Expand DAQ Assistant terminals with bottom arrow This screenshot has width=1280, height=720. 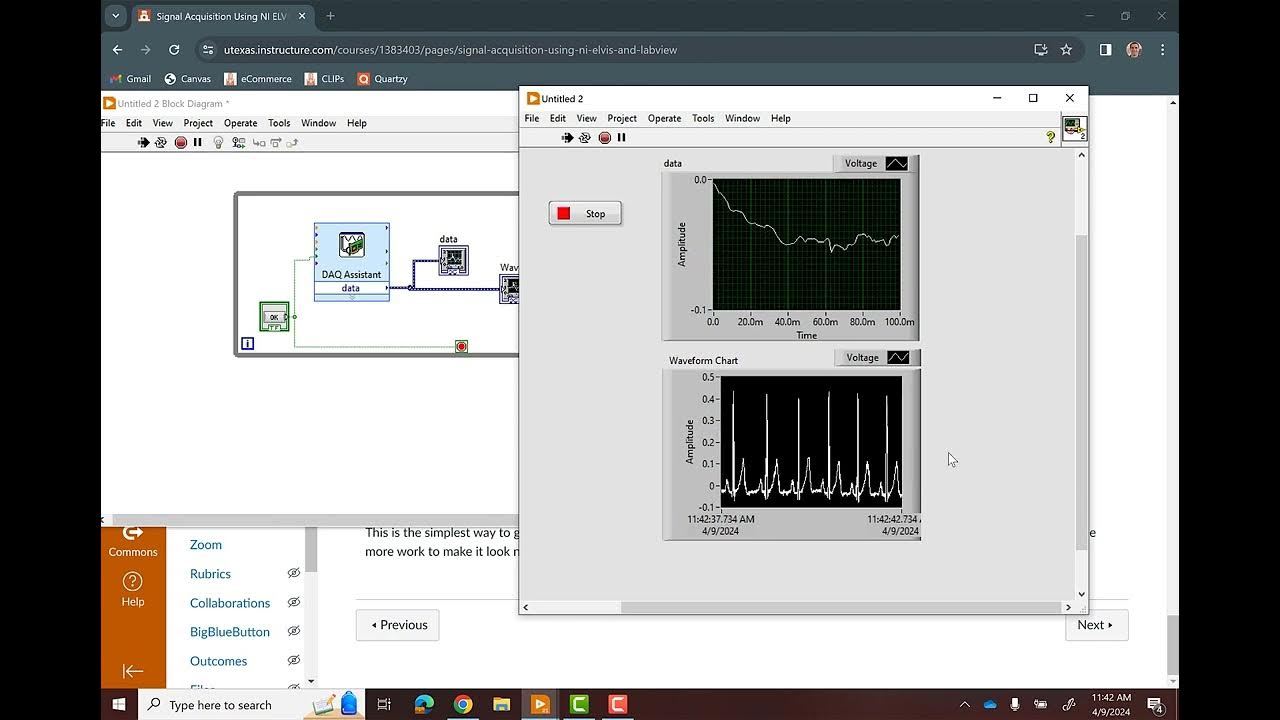351,297
